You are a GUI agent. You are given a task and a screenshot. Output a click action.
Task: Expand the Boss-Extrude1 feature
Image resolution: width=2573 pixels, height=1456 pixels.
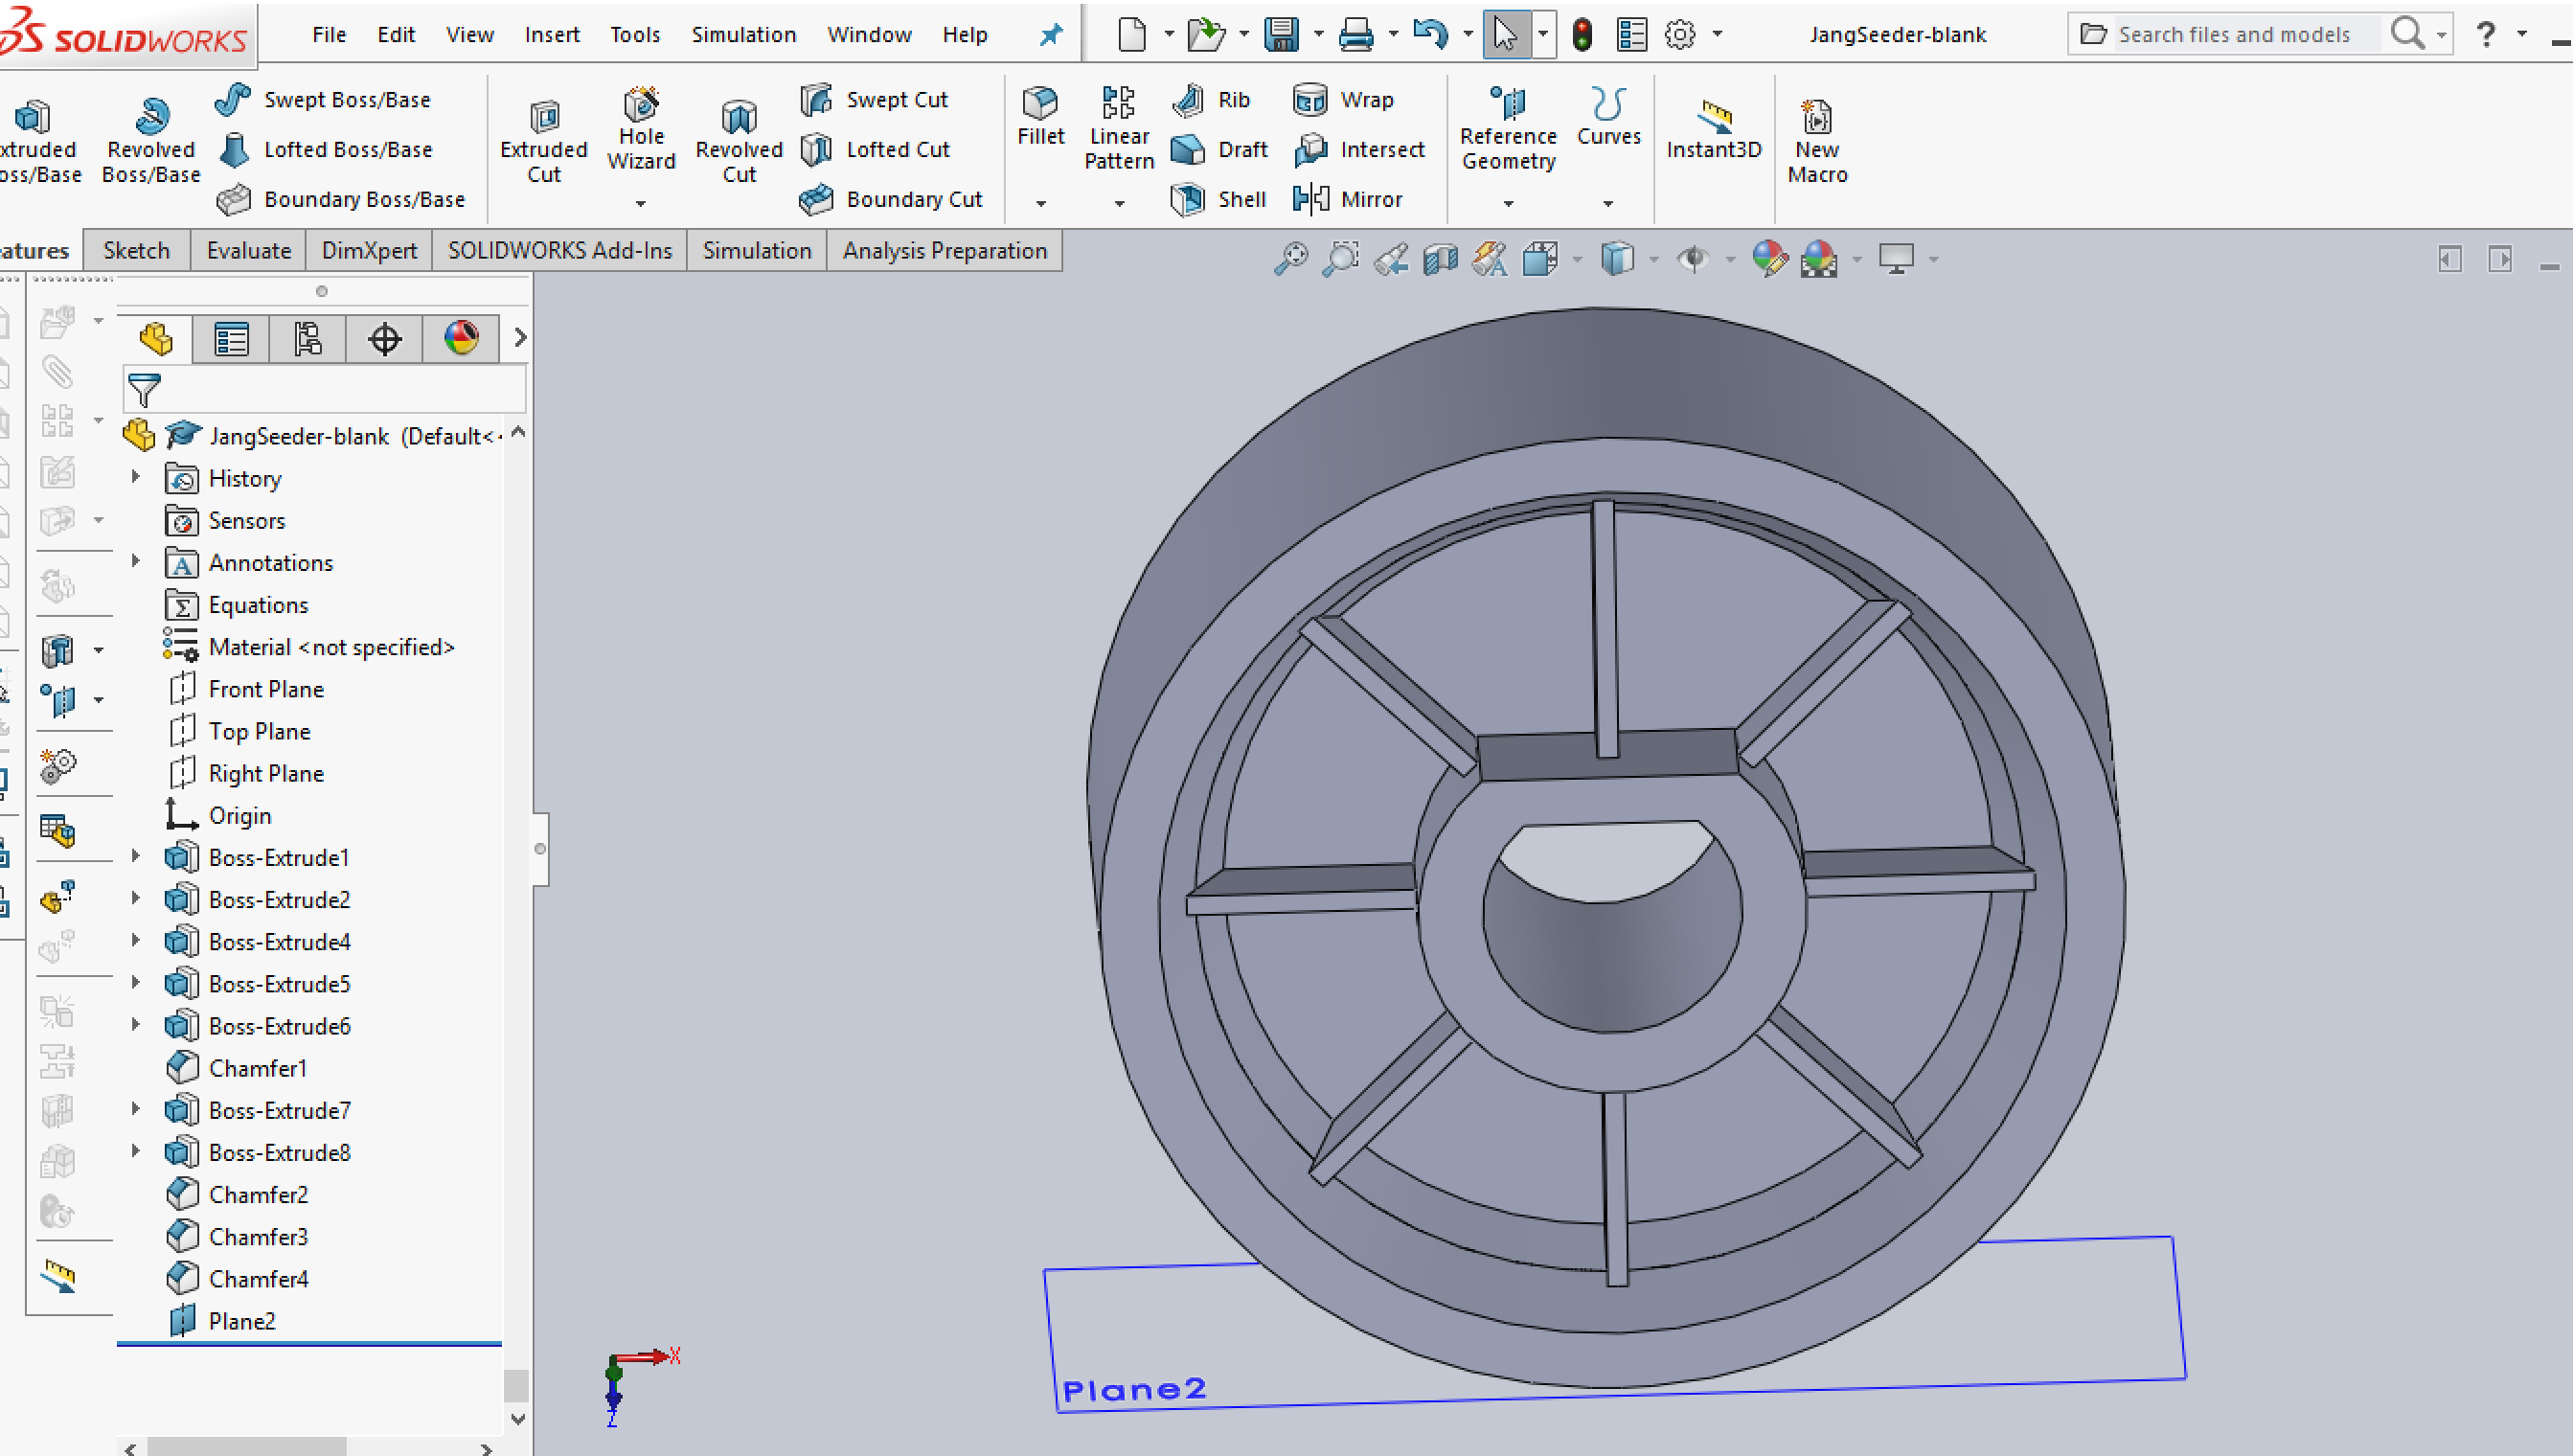[x=136, y=857]
